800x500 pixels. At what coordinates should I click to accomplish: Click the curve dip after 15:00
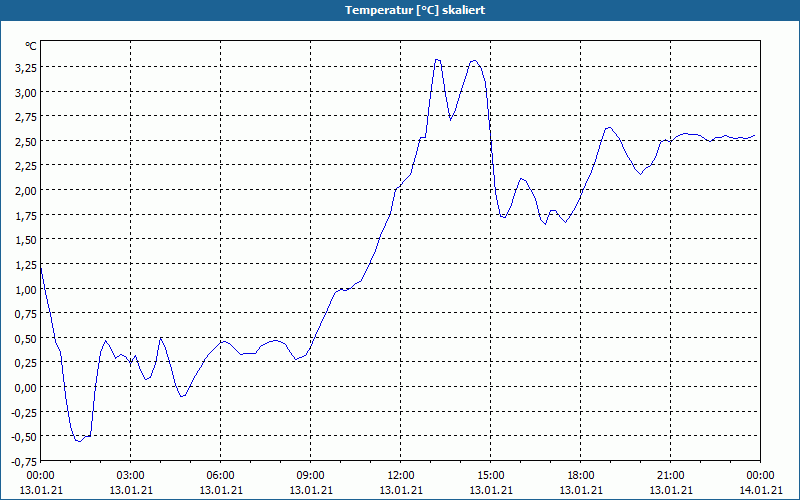click(504, 217)
